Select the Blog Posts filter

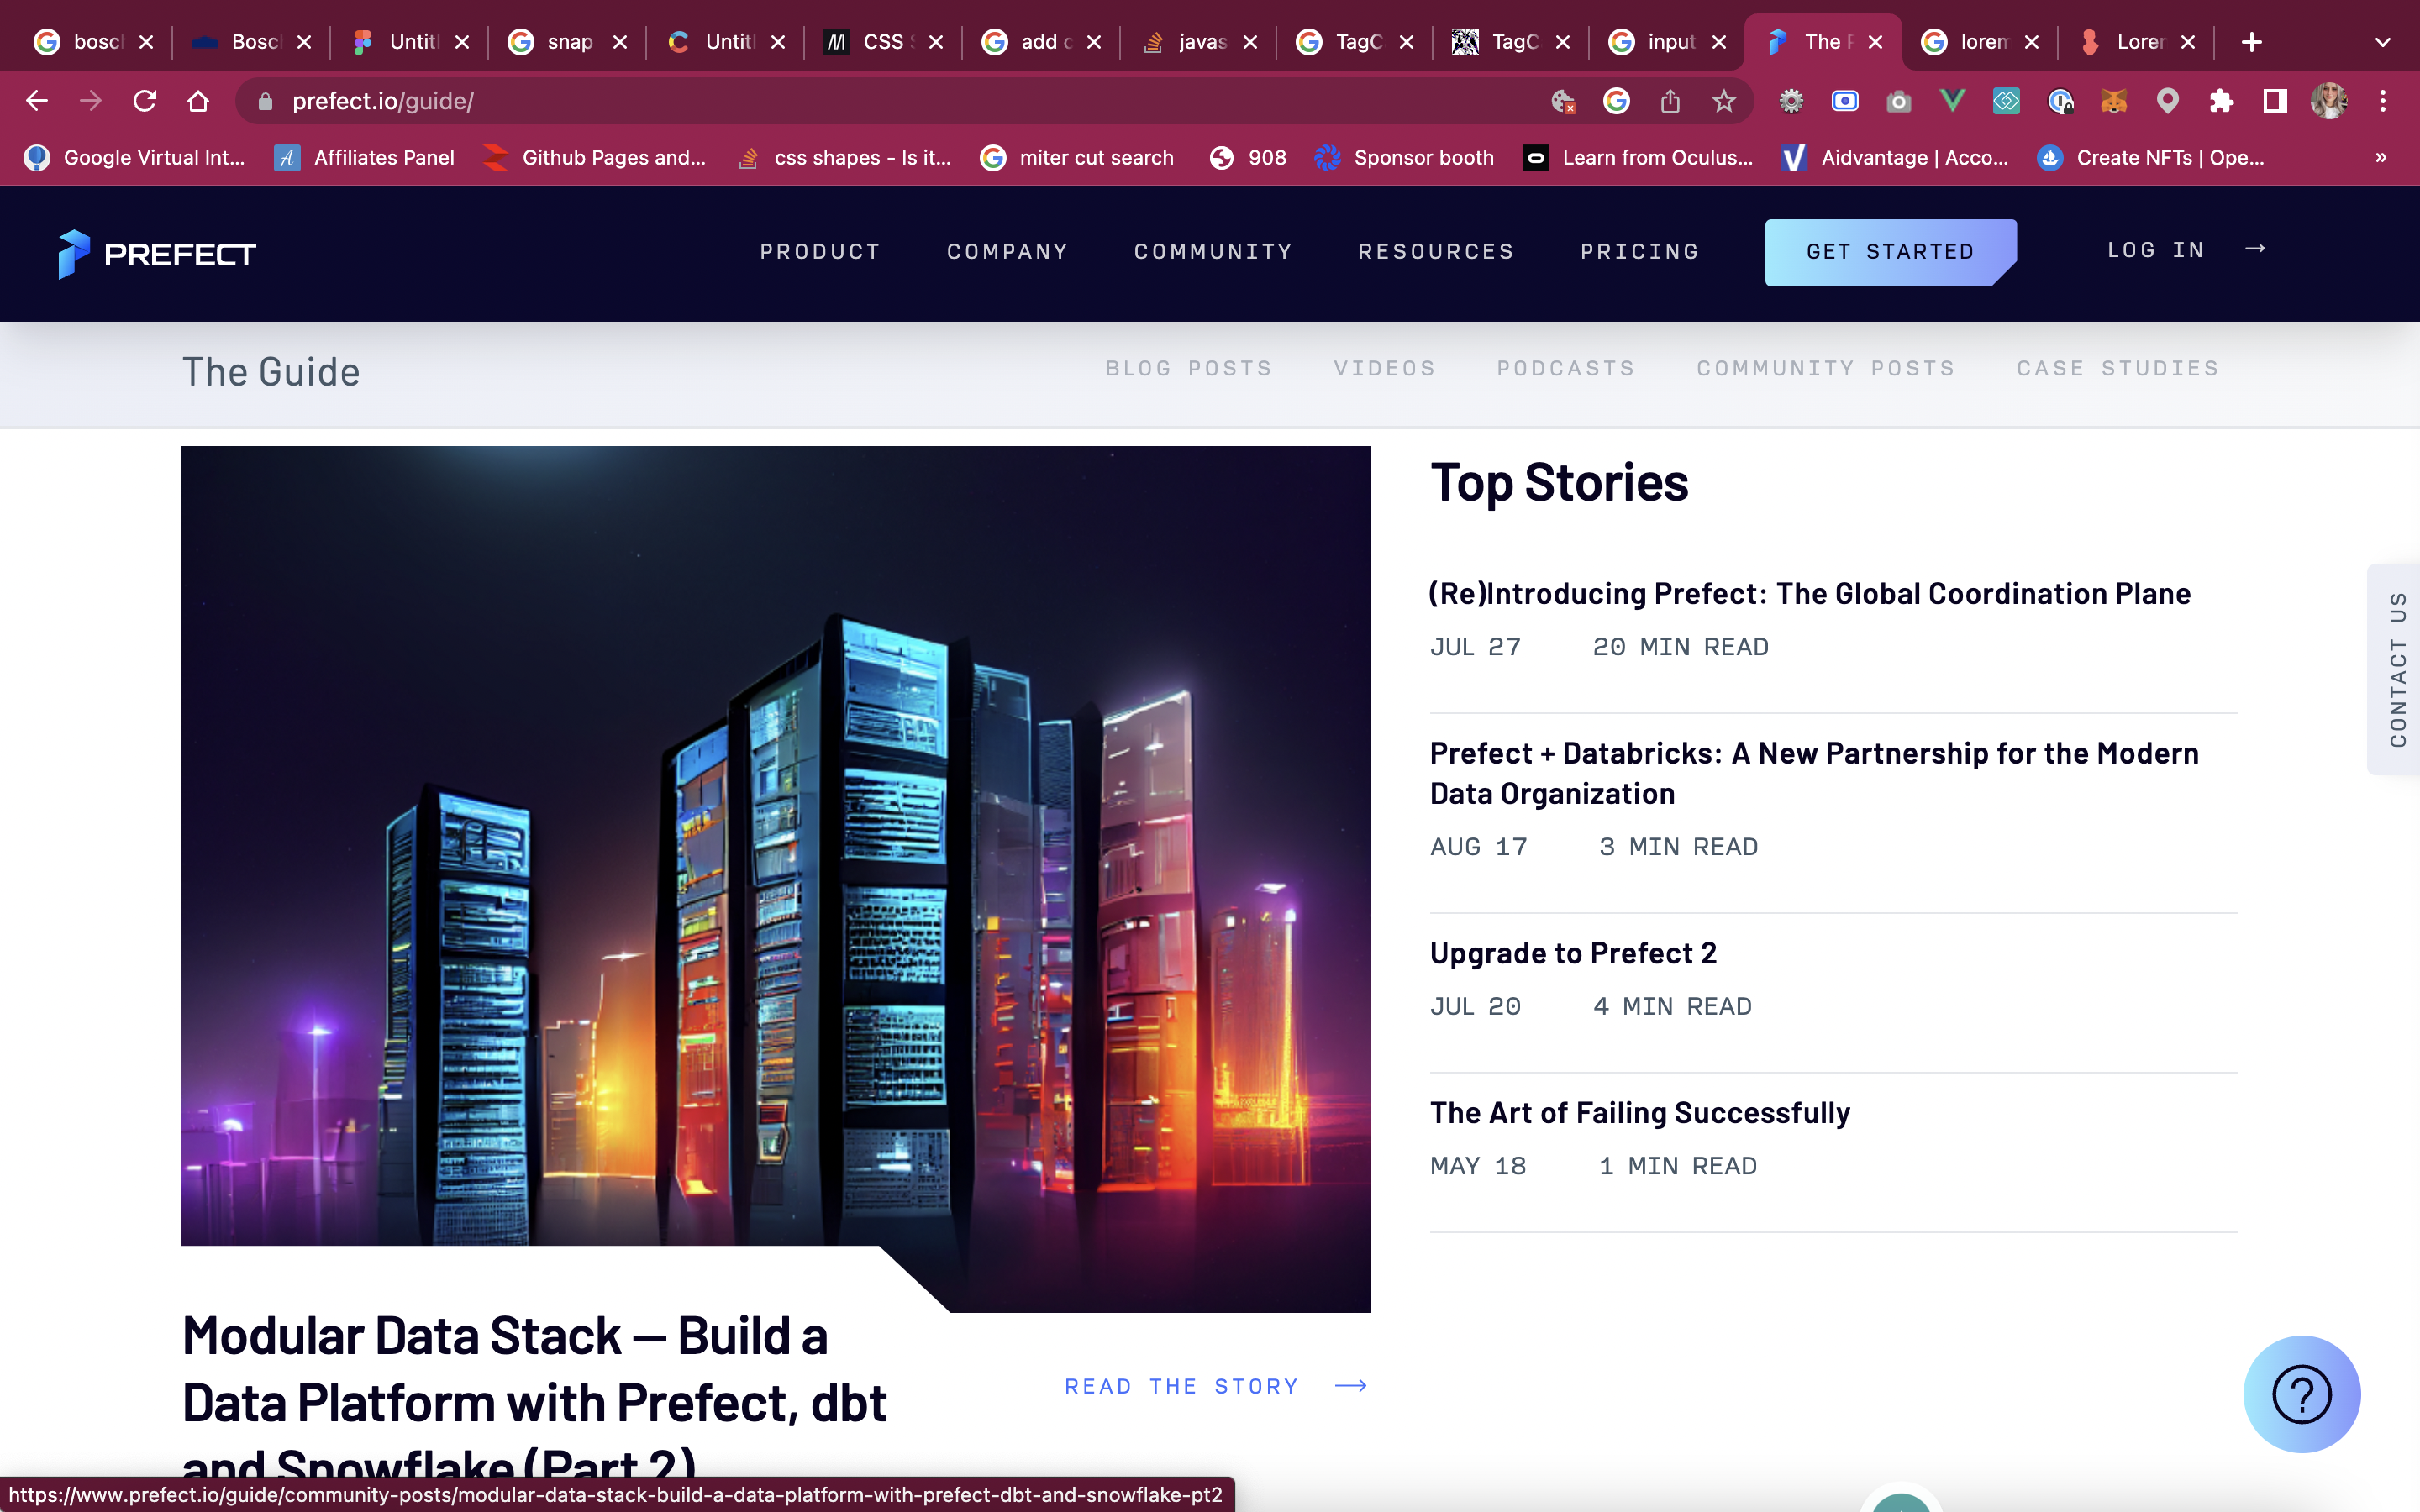[x=1188, y=368]
